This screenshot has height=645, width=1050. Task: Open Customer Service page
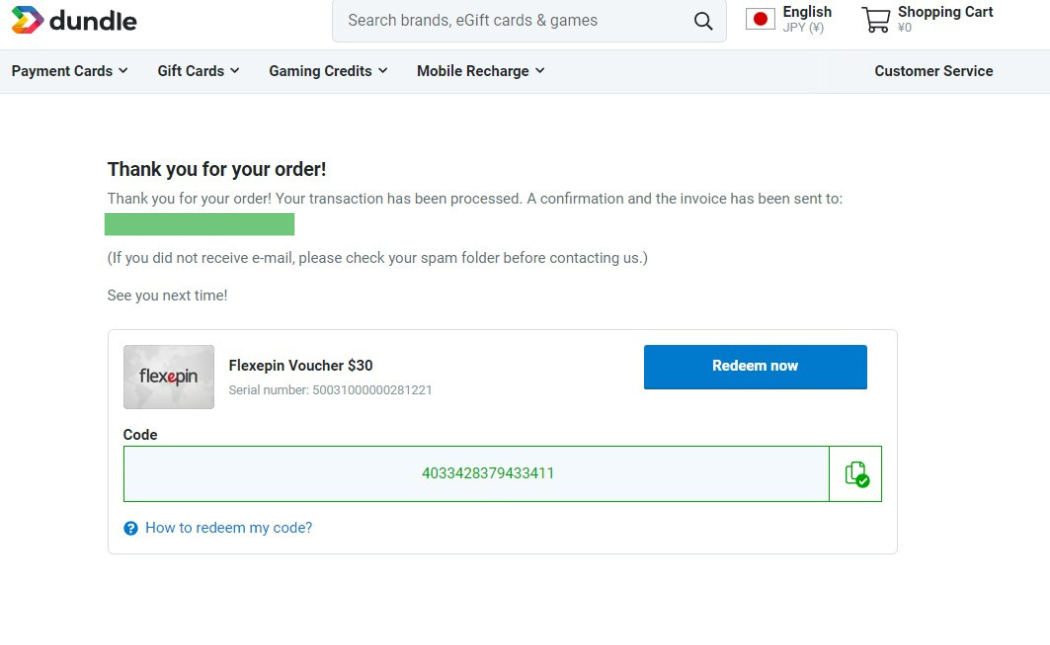[x=933, y=71]
